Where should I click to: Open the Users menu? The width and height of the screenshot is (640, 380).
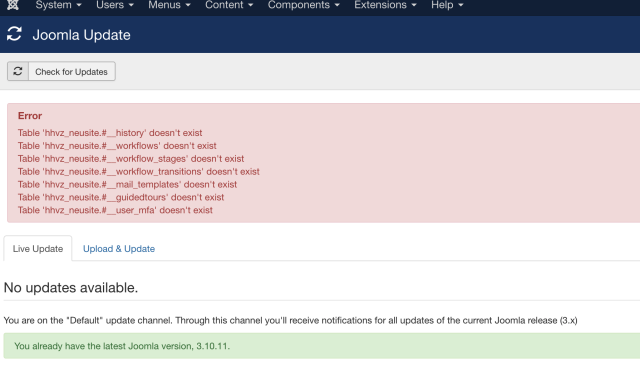click(x=115, y=5)
